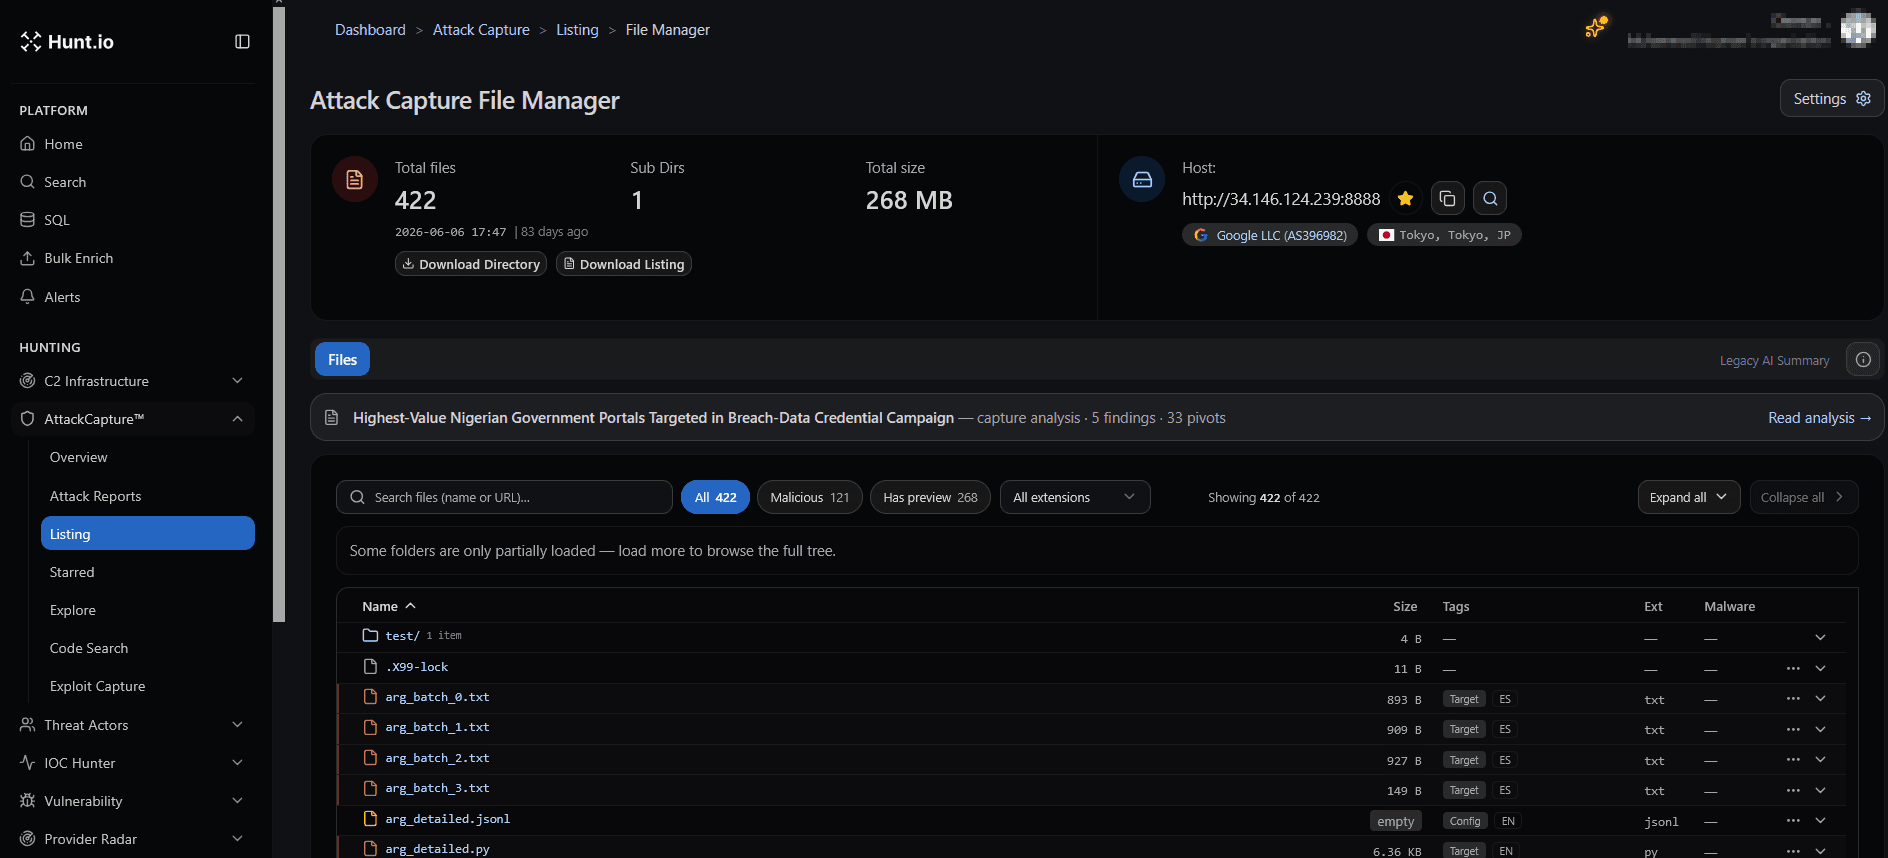Select the Files tab
1888x858 pixels.
click(x=342, y=360)
